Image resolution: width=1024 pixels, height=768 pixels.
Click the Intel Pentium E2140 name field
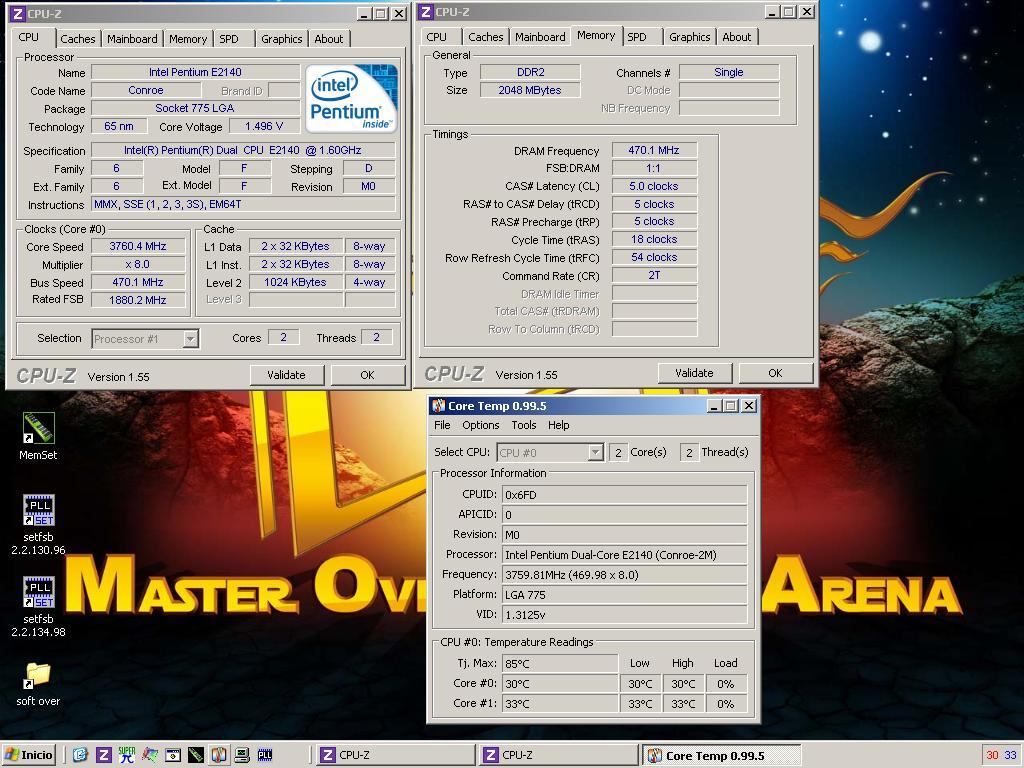[195, 72]
